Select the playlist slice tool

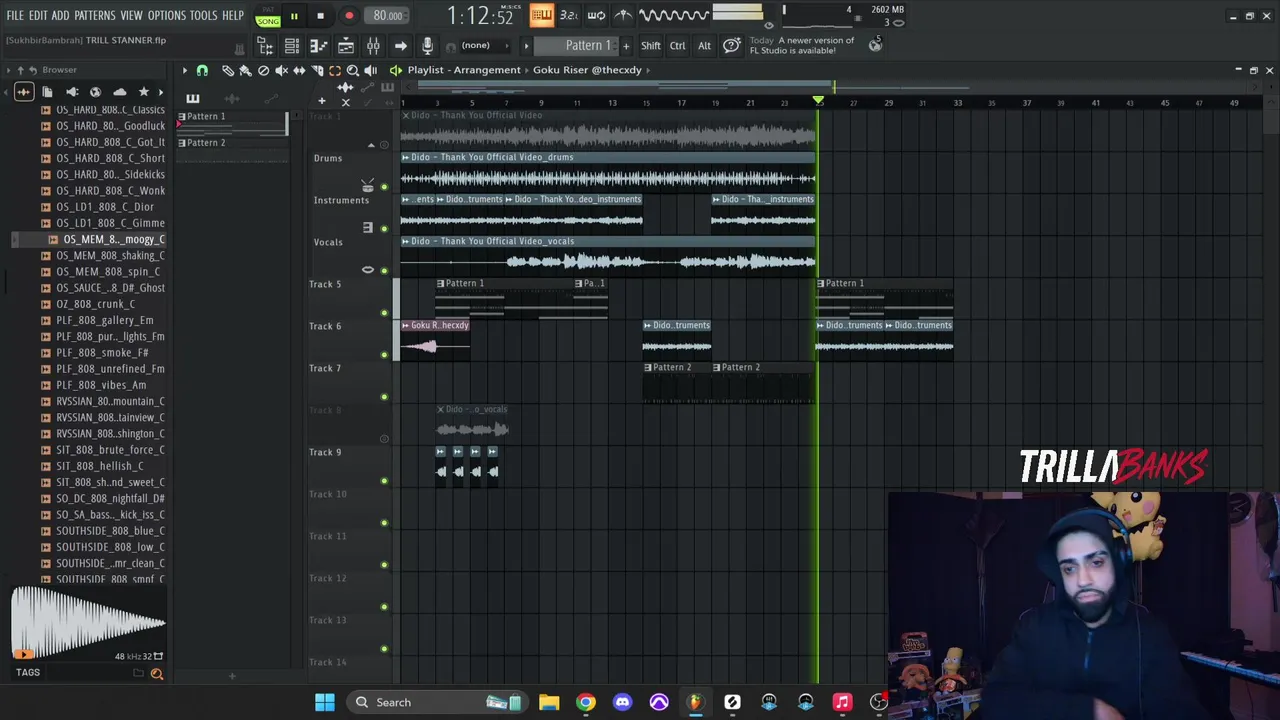[317, 70]
